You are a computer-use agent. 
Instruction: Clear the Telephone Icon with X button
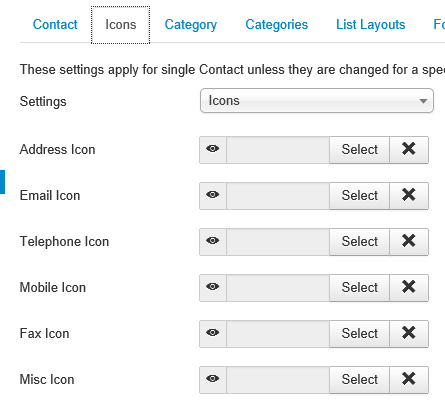(409, 242)
